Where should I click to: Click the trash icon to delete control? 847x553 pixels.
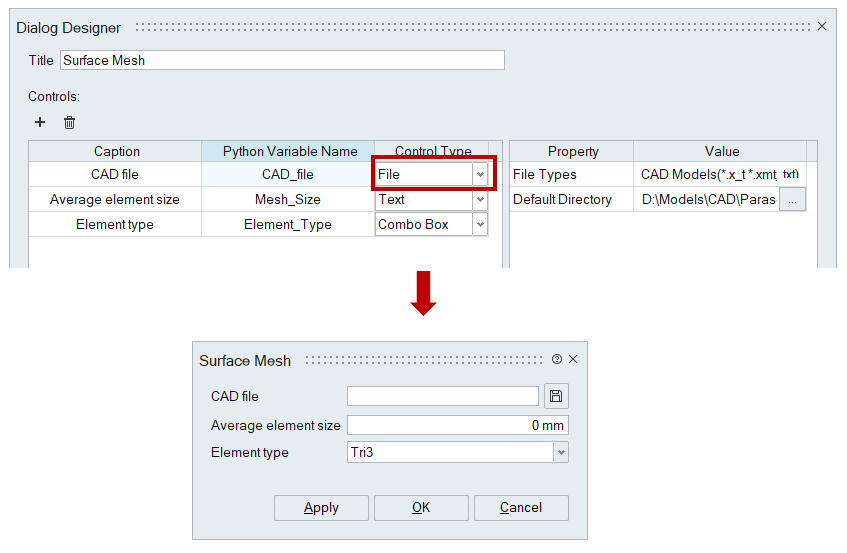pos(69,123)
